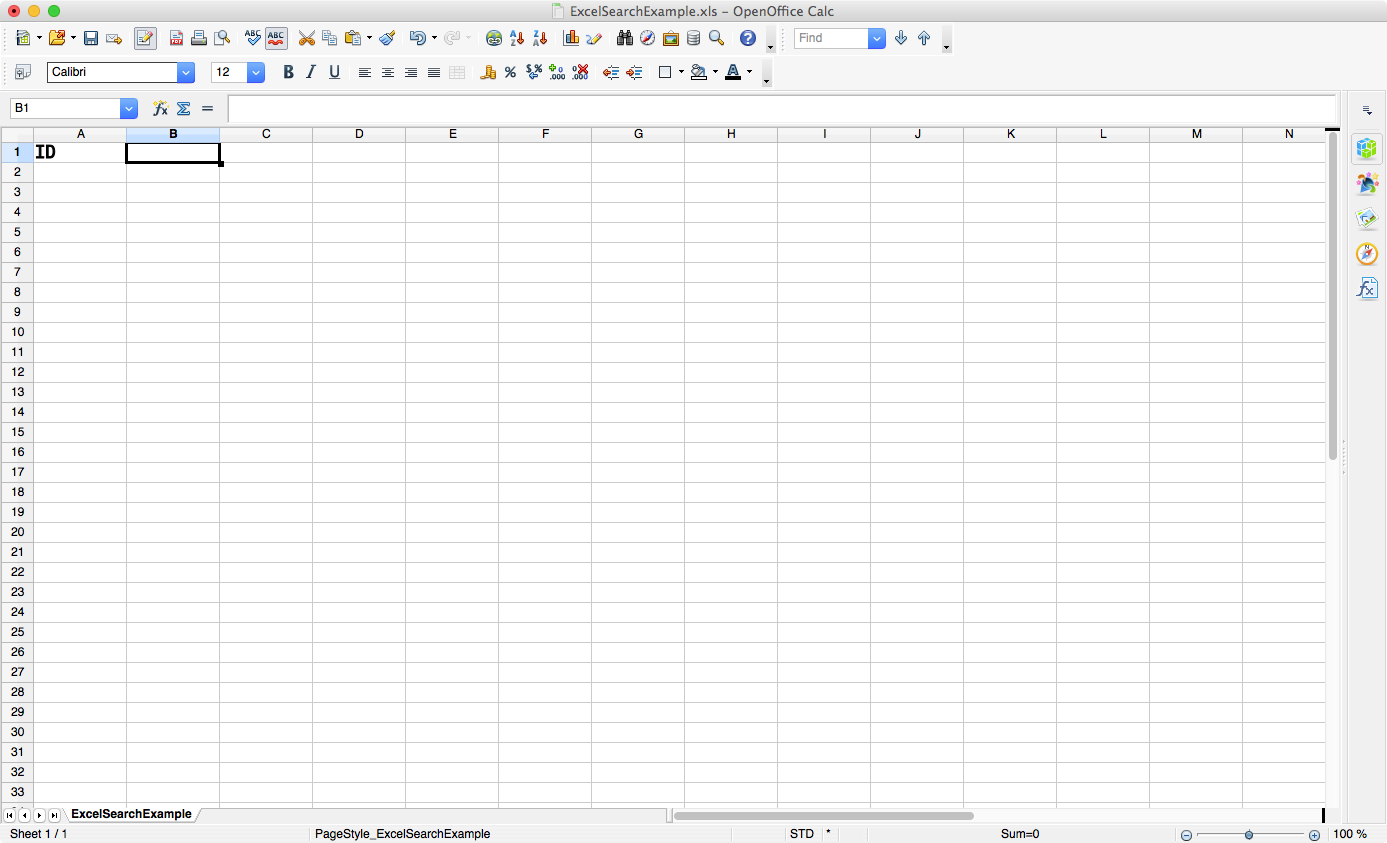The image size is (1387, 843).
Task: Click Background Color paint bucket
Action: (x=698, y=72)
